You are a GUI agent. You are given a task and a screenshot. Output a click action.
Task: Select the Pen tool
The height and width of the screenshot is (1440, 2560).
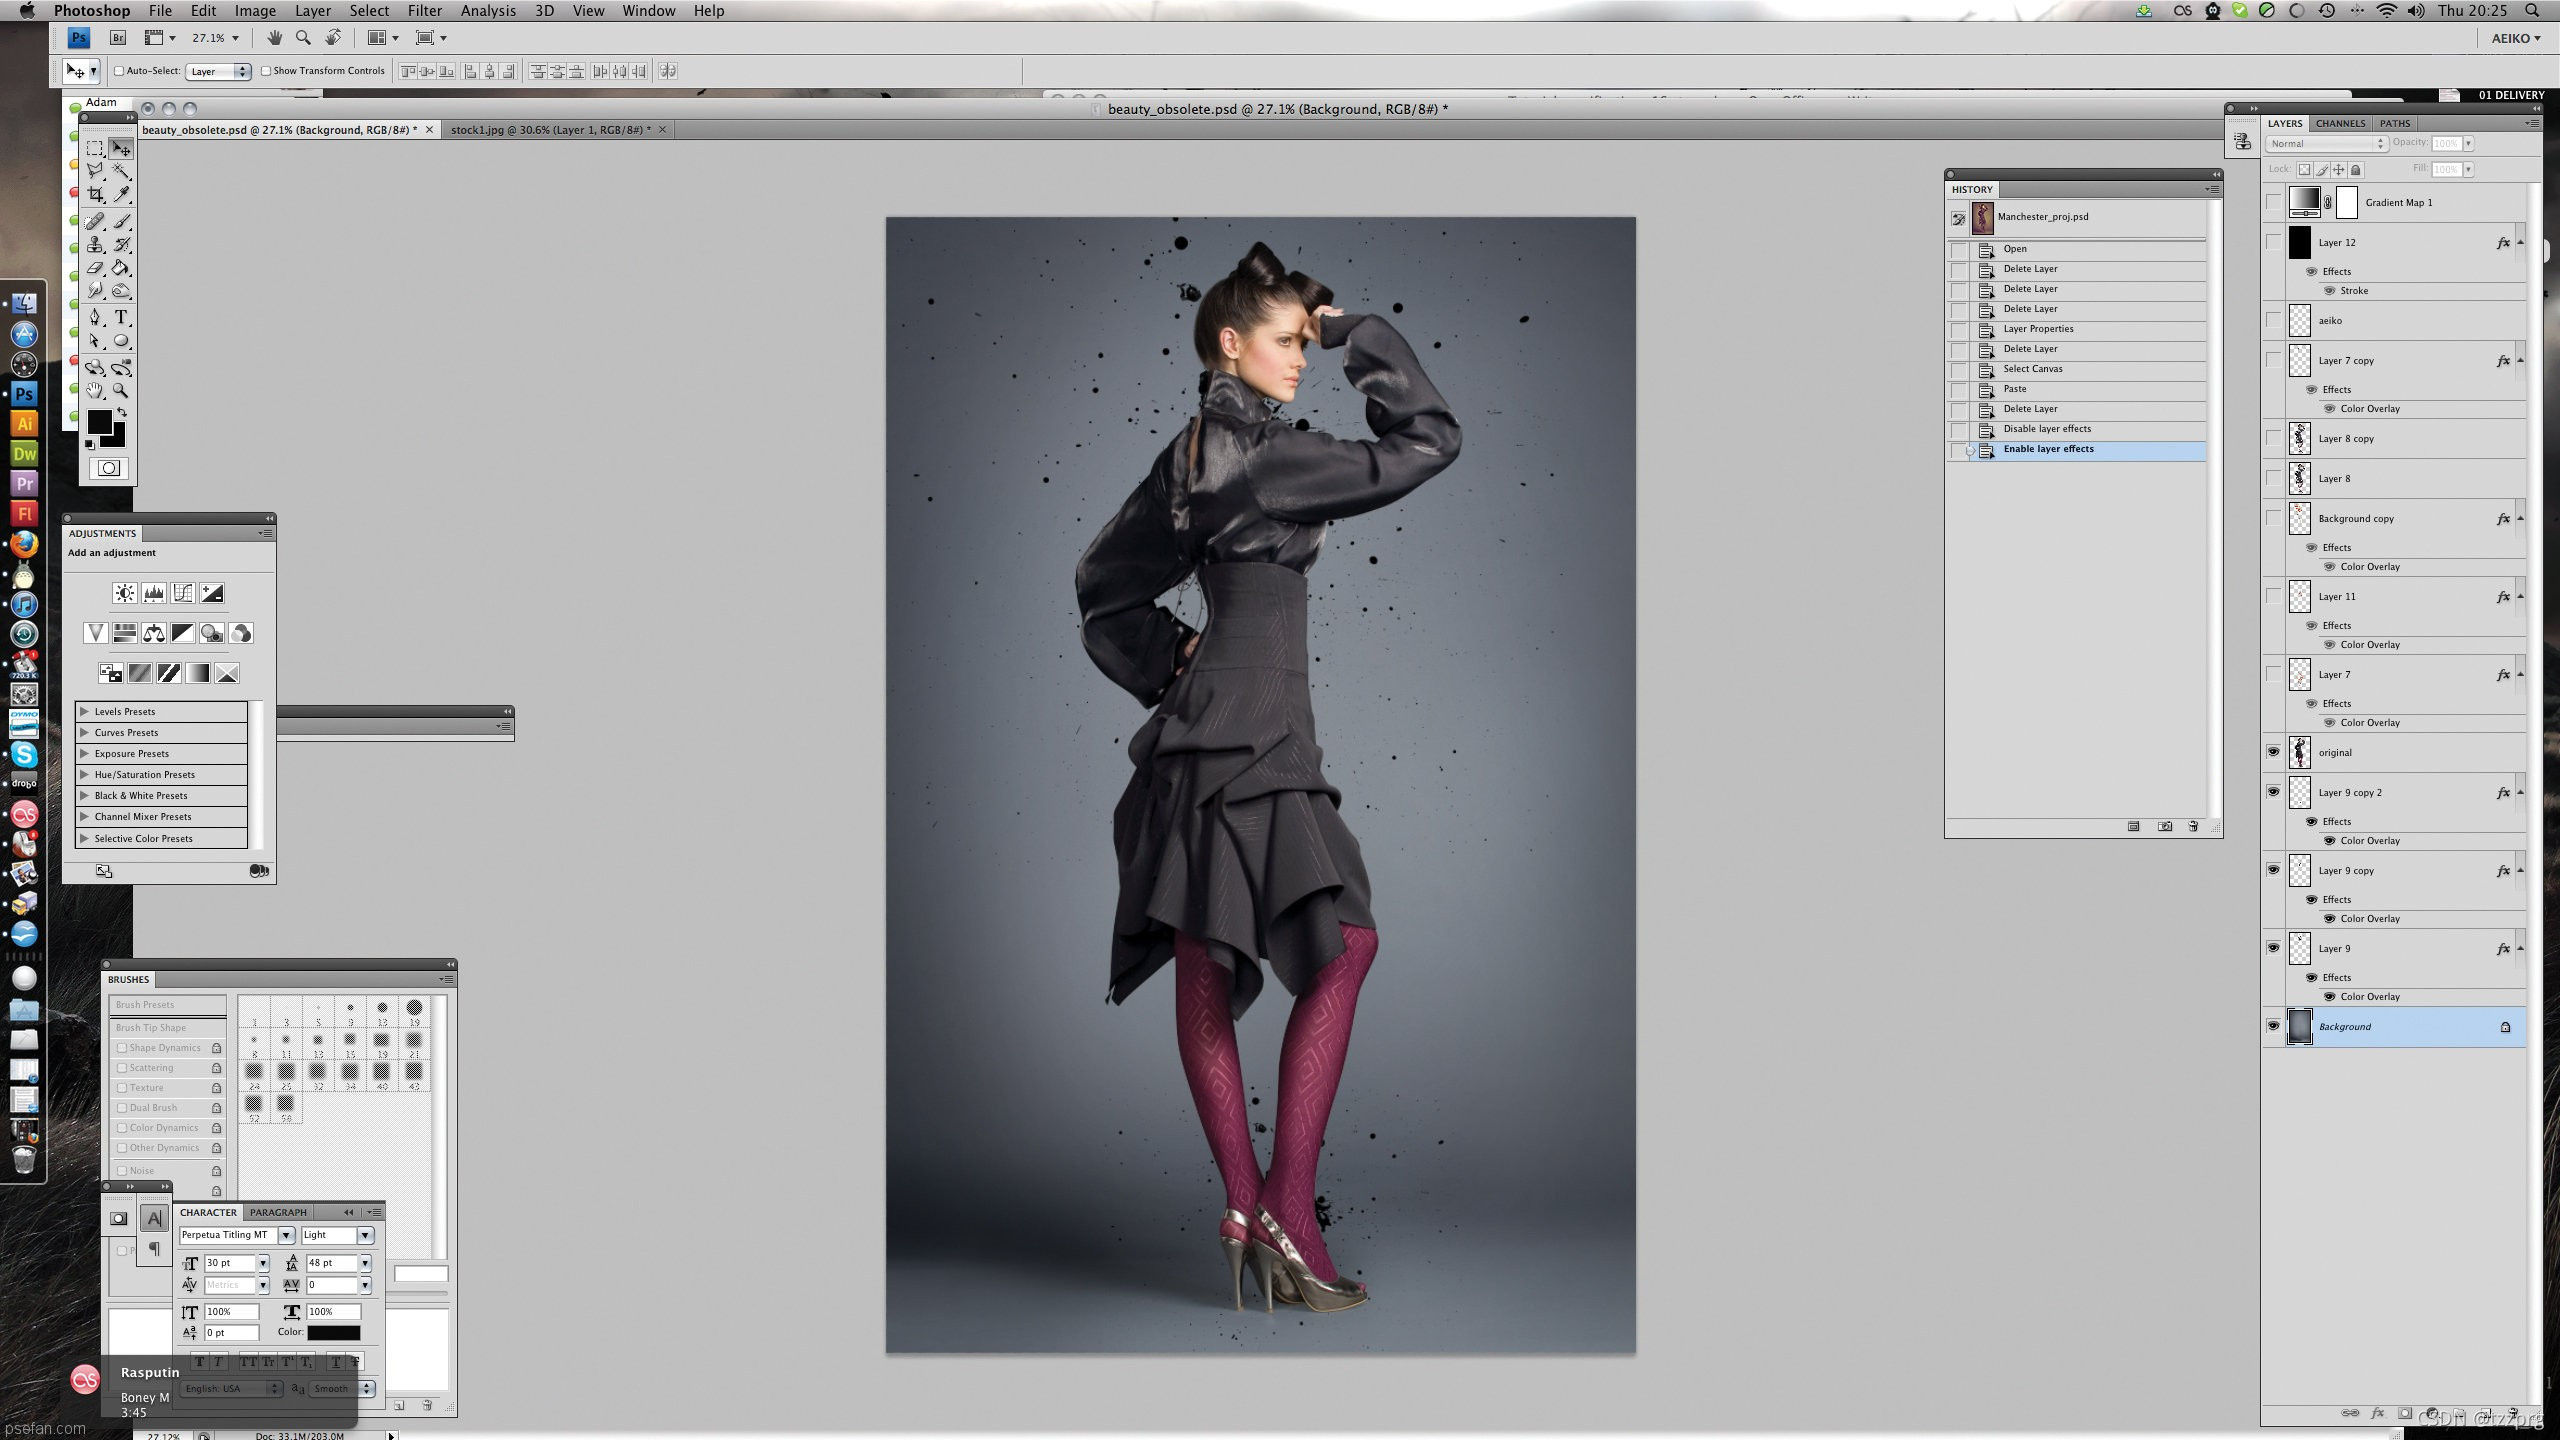click(x=95, y=317)
